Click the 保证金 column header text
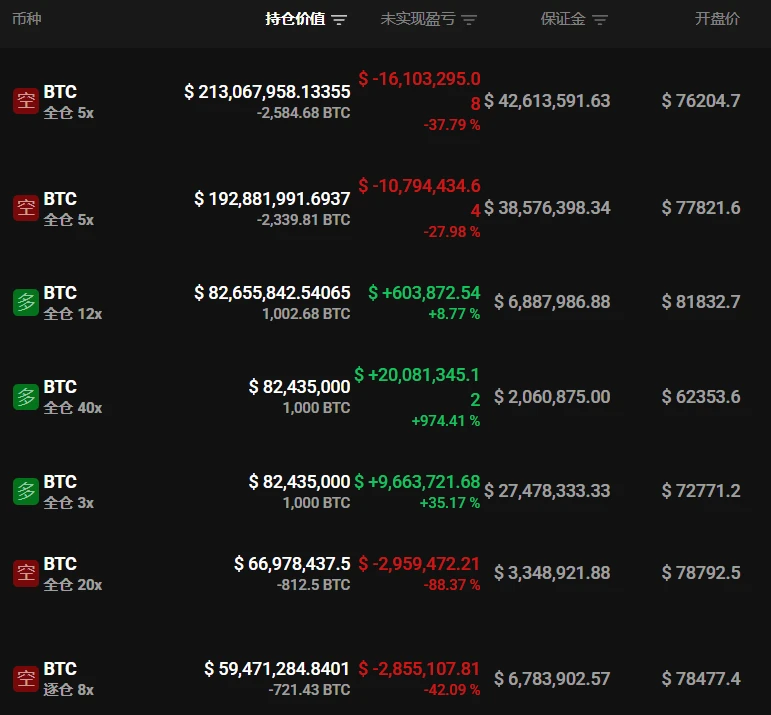Image resolution: width=771 pixels, height=715 pixels. (x=563, y=19)
